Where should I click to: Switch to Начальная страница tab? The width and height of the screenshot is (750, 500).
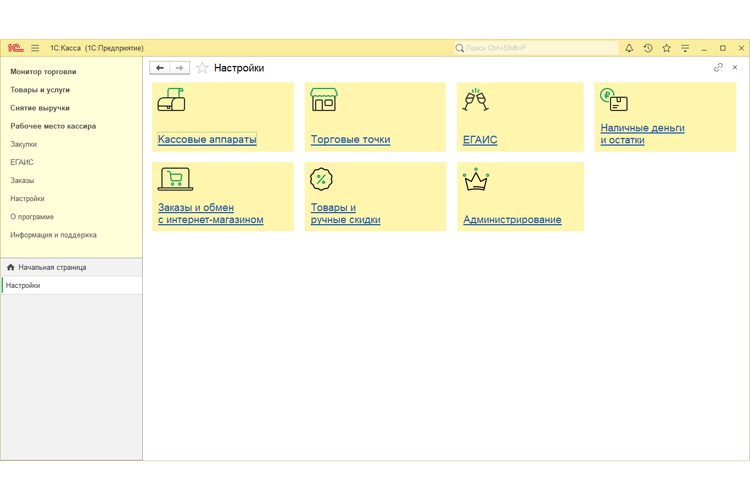coord(52,267)
